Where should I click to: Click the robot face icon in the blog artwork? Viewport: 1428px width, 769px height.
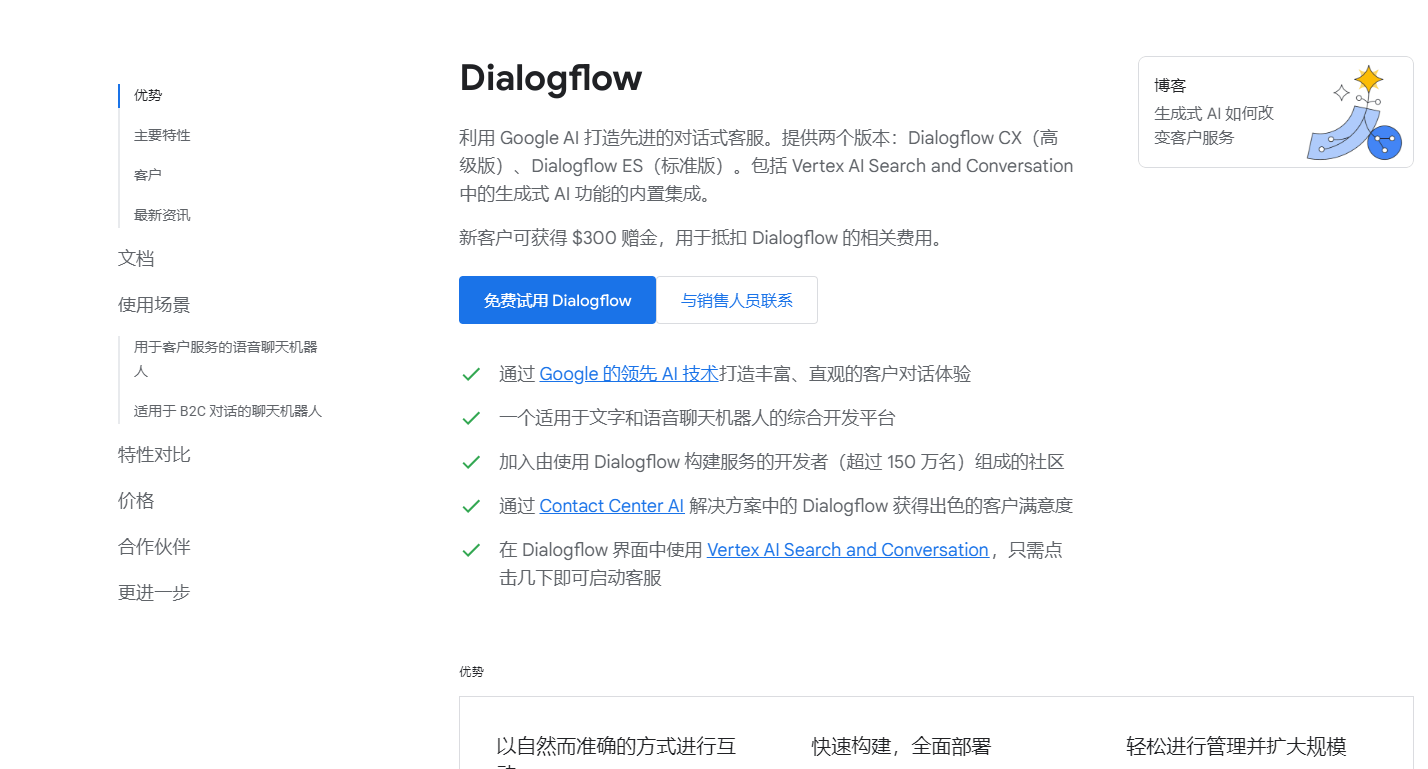(x=1385, y=143)
